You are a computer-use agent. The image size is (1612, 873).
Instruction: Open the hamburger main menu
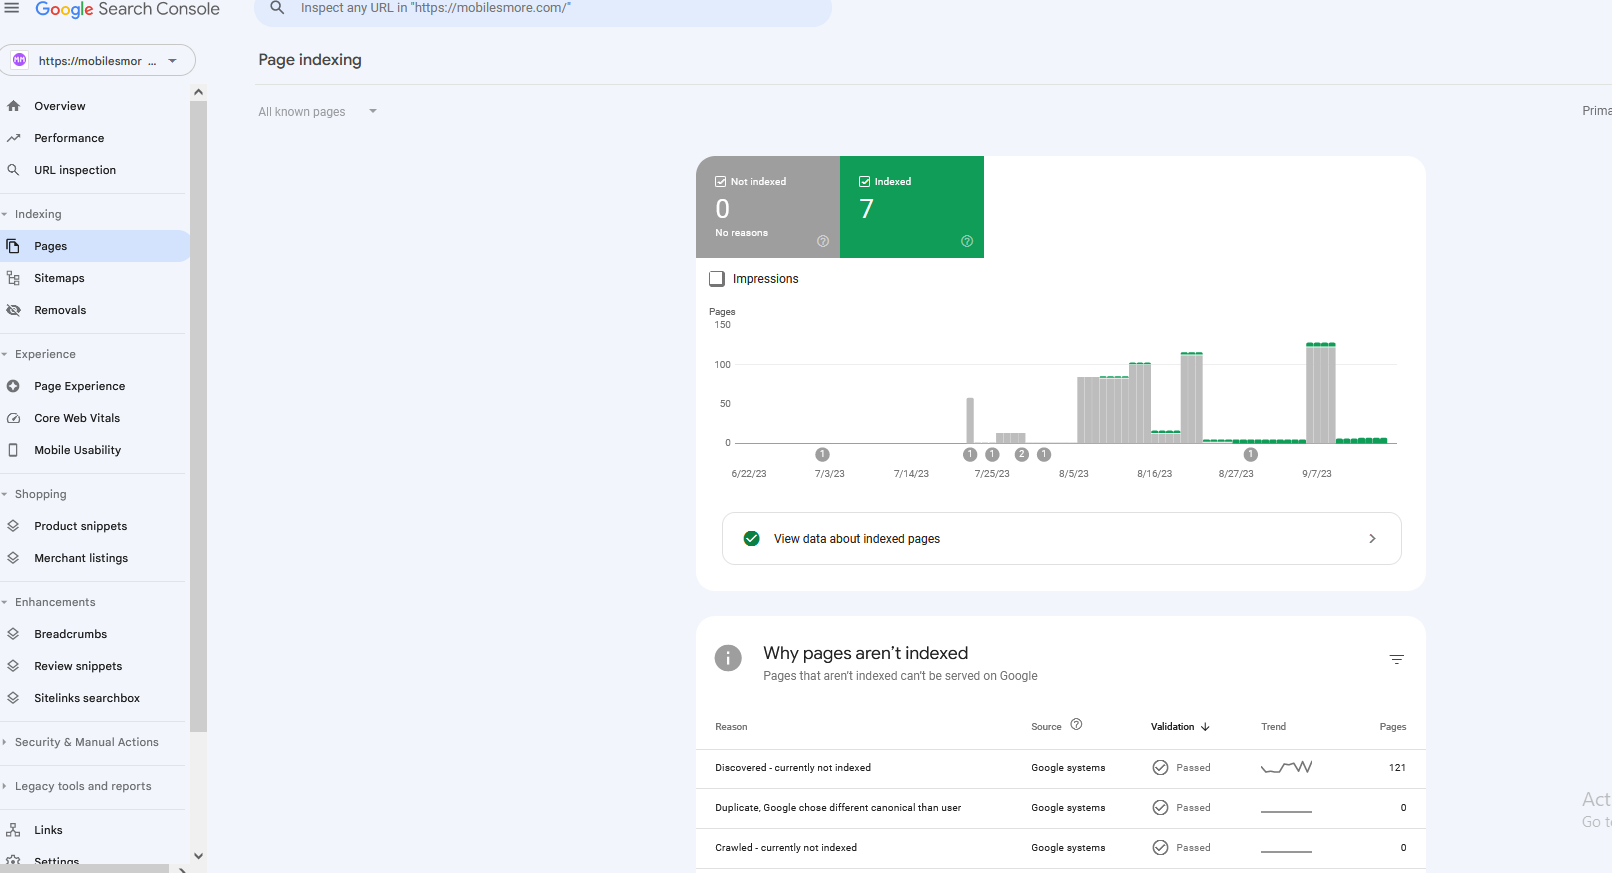coord(12,8)
